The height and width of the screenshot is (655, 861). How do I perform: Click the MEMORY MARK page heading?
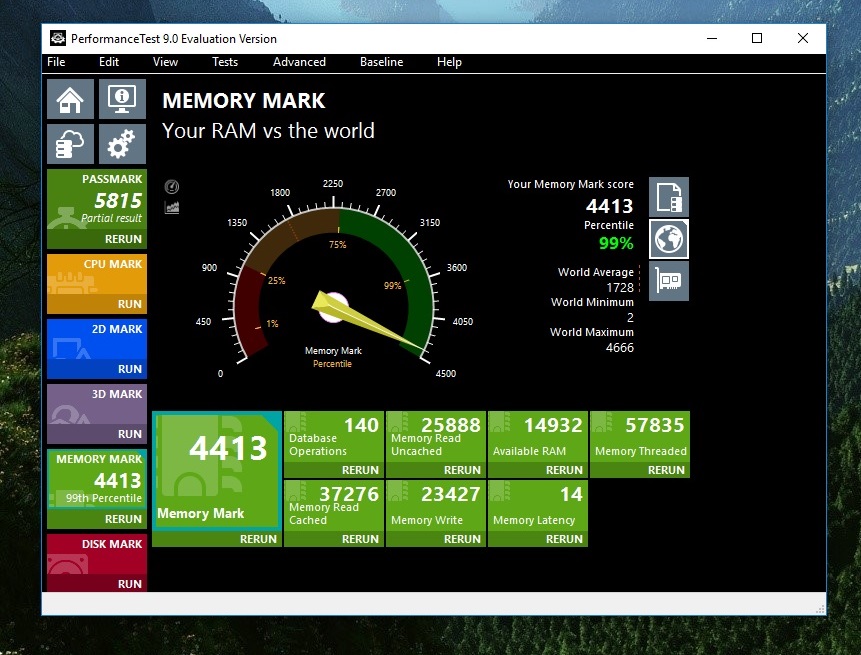244,101
